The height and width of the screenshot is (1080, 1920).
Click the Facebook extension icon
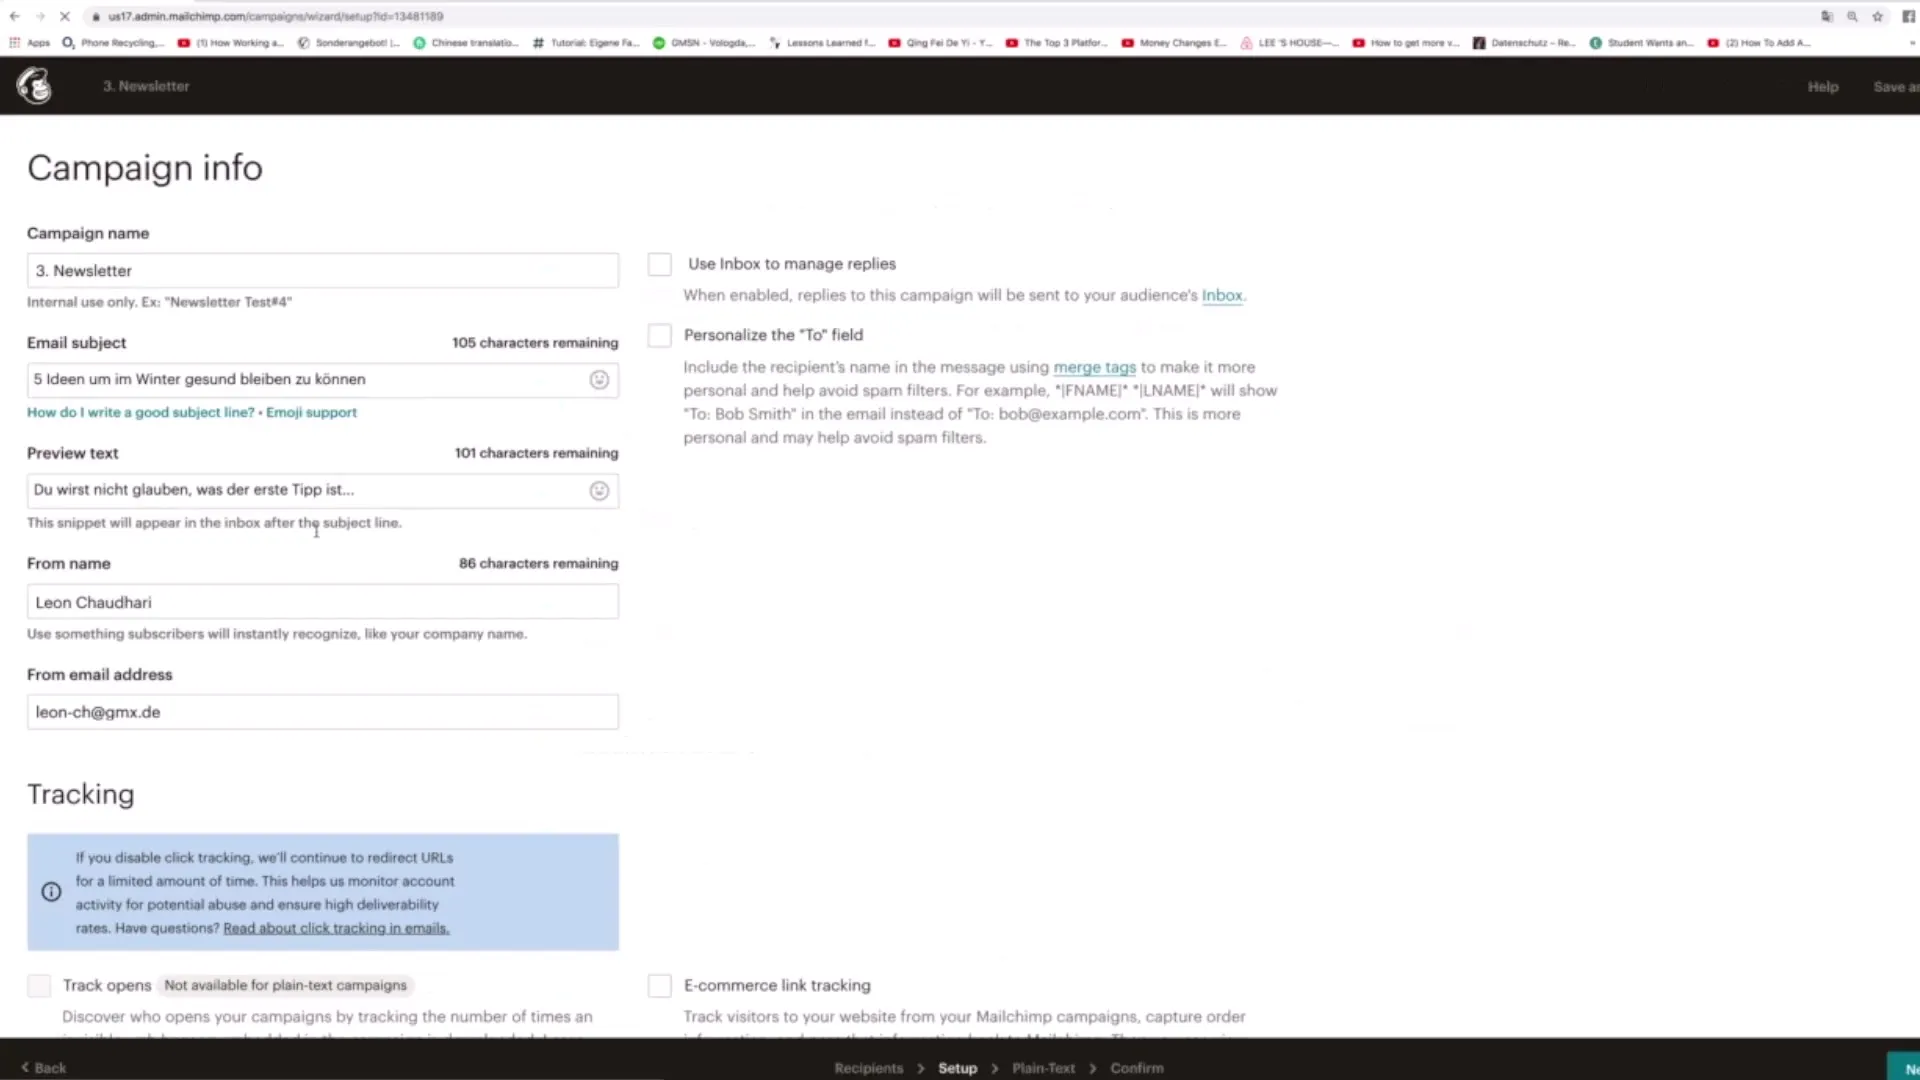(x=1908, y=16)
